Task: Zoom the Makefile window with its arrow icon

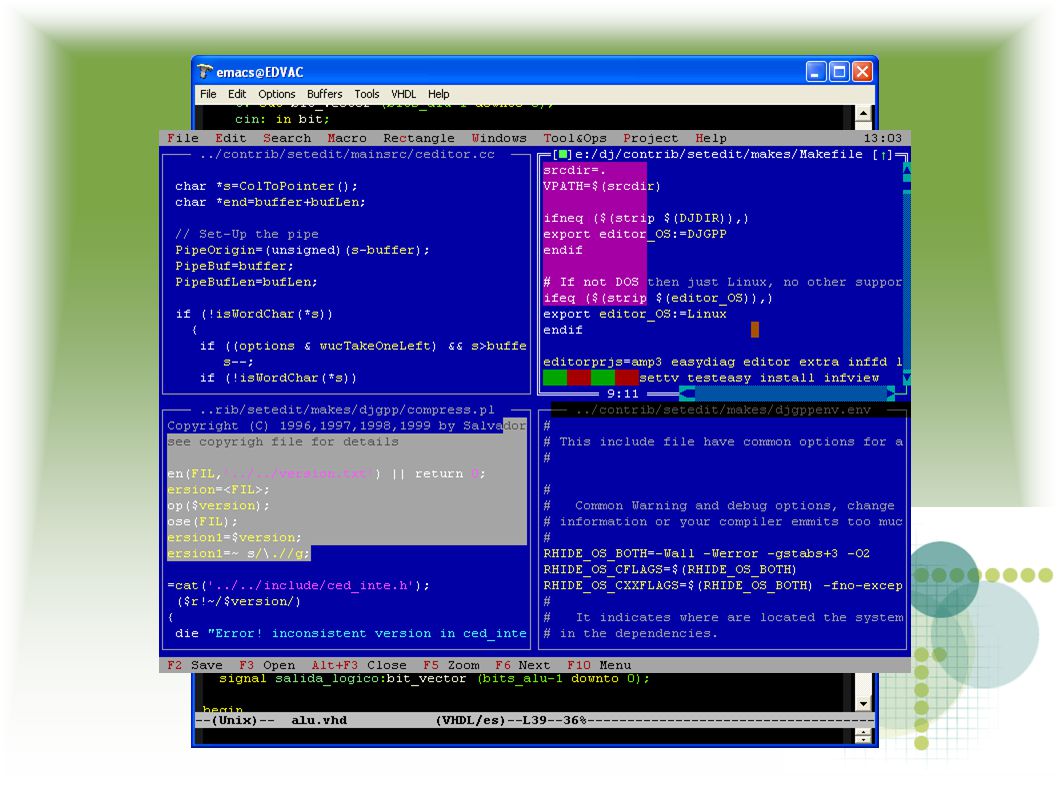Action: (883, 155)
